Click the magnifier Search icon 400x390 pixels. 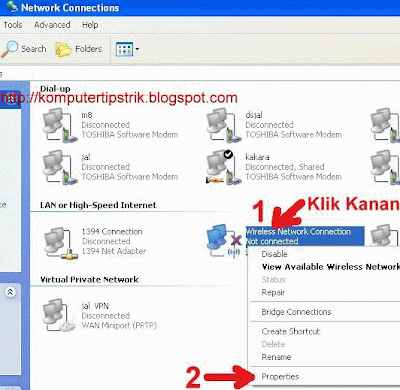9,49
